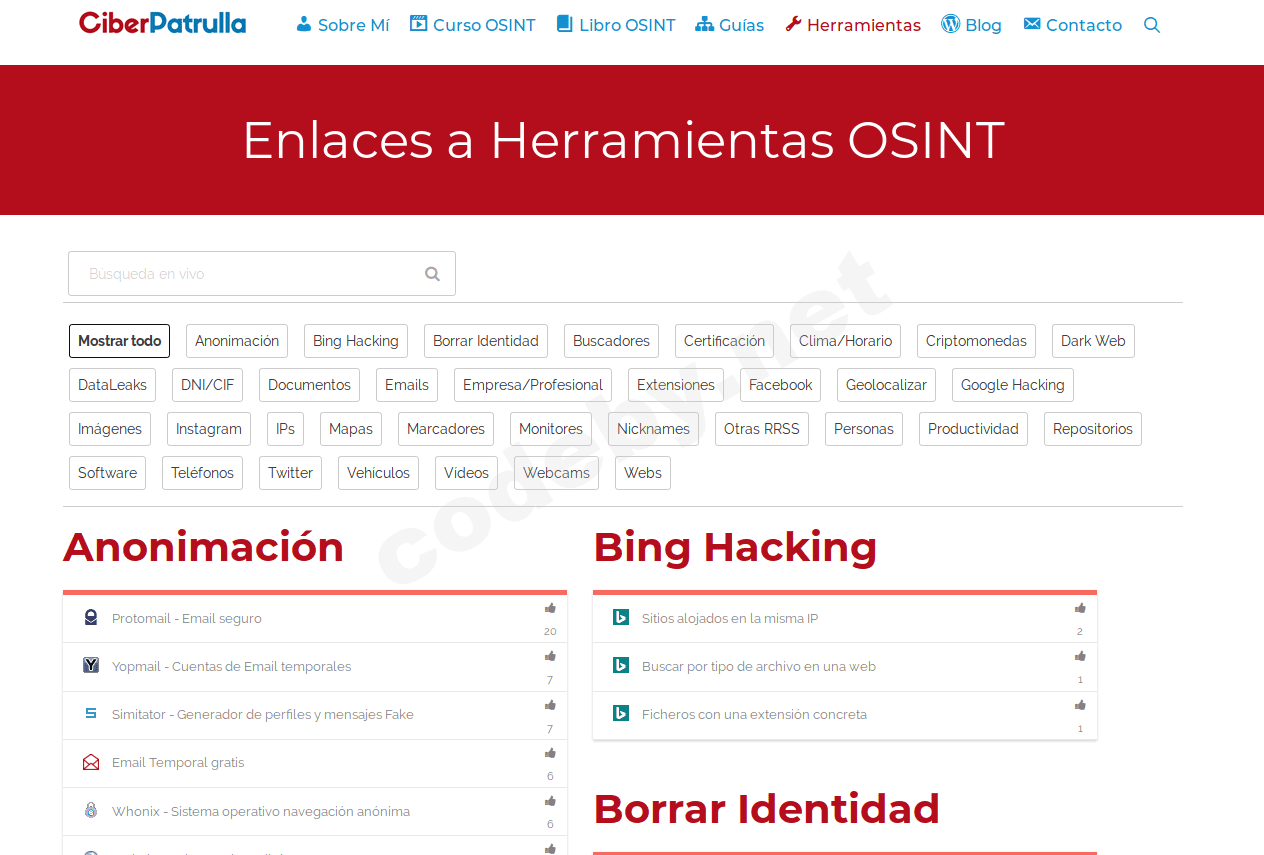Screen dimensions: 1264x855
Task: Open Yopmail - Cuentas de Email temporales link
Action: pos(232,667)
